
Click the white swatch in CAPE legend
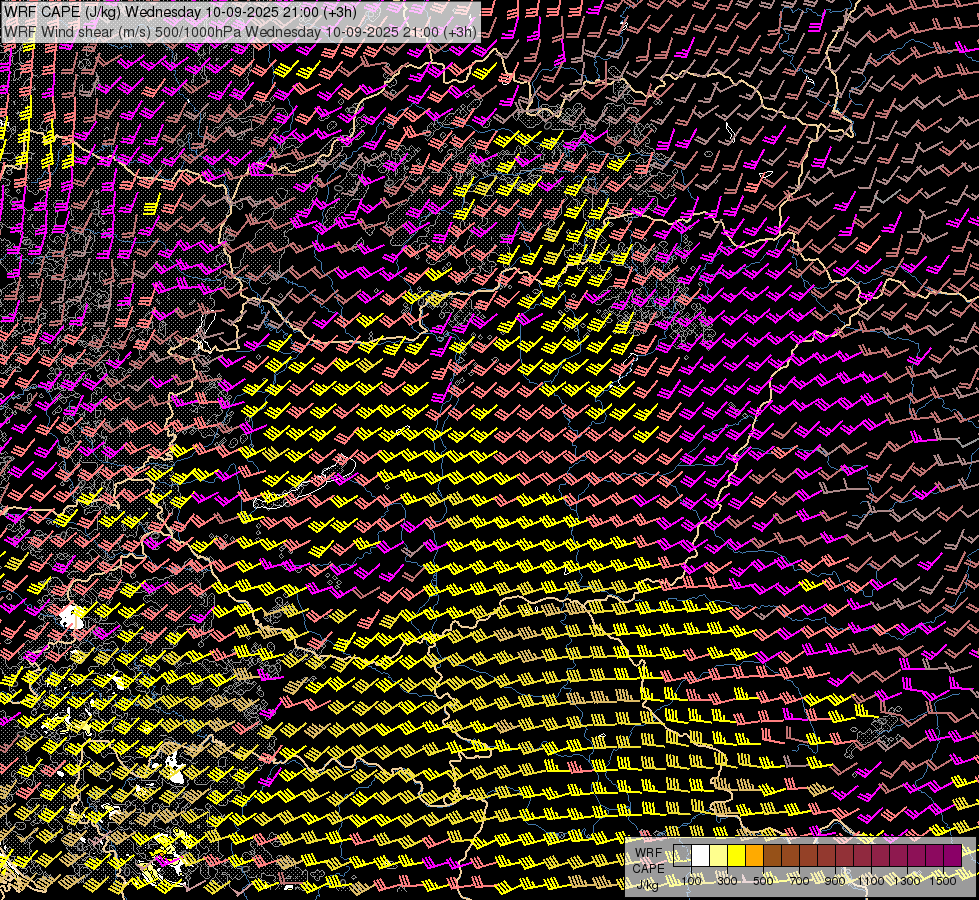(701, 856)
